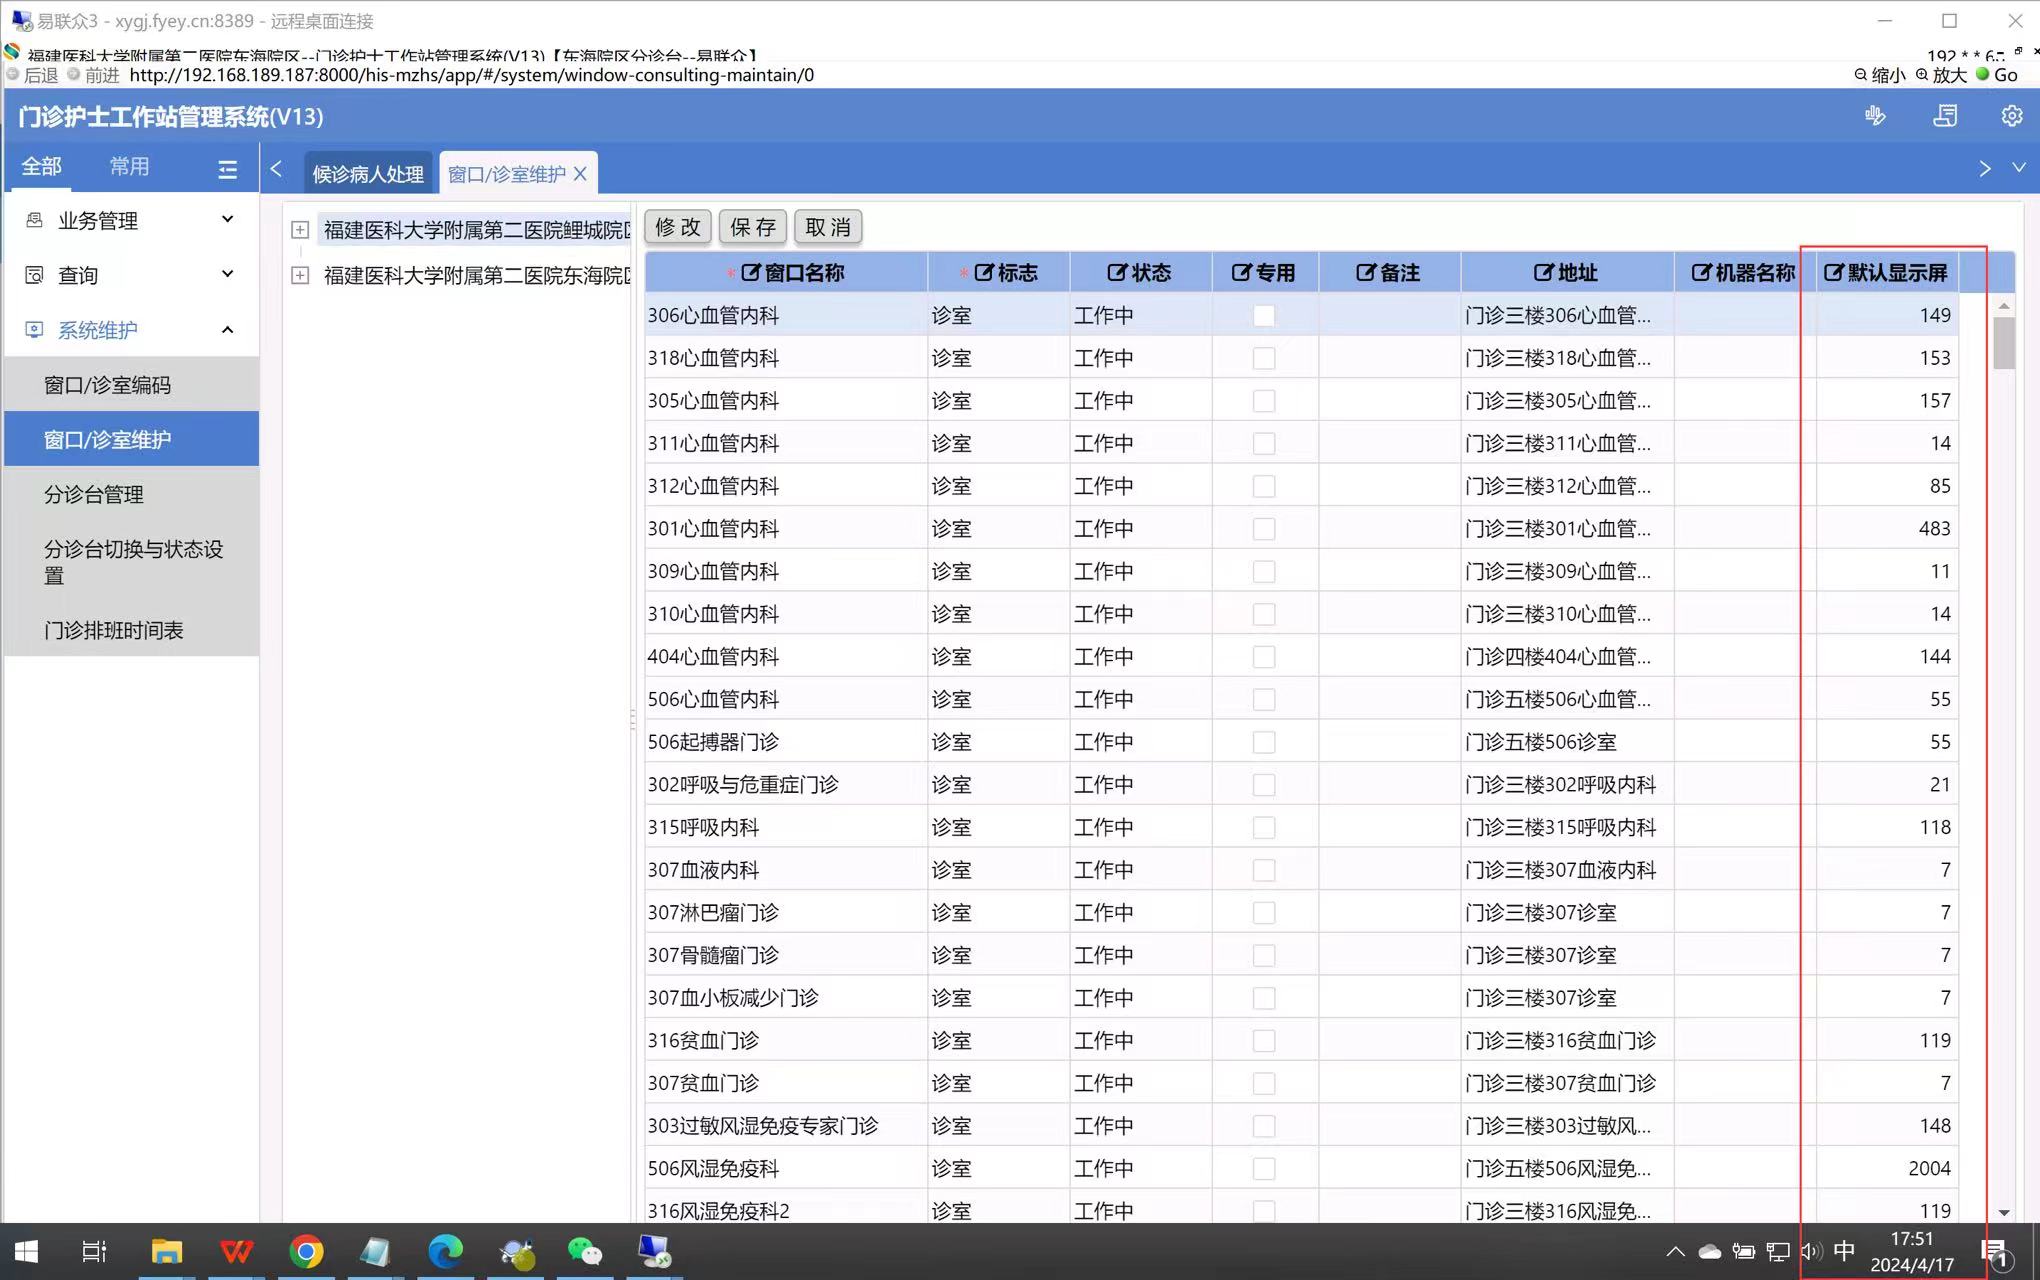Image resolution: width=2040 pixels, height=1280 pixels.
Task: Check 专用 box for 307血液内科
Action: (1264, 870)
